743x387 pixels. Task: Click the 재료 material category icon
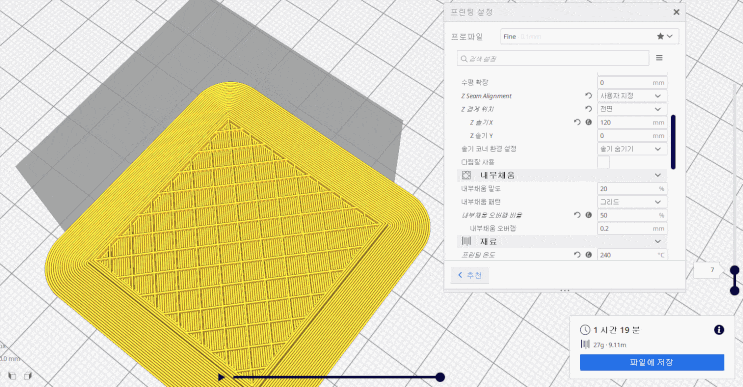(466, 242)
